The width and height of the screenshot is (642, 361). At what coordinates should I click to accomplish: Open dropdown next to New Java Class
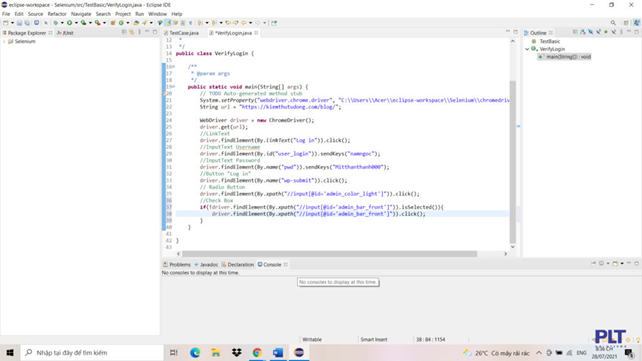coord(128,23)
